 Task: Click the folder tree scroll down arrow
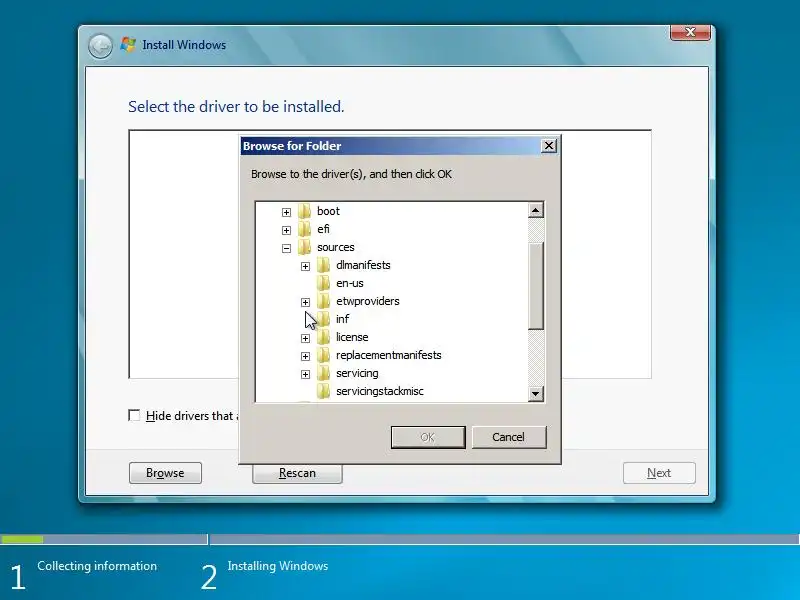536,393
